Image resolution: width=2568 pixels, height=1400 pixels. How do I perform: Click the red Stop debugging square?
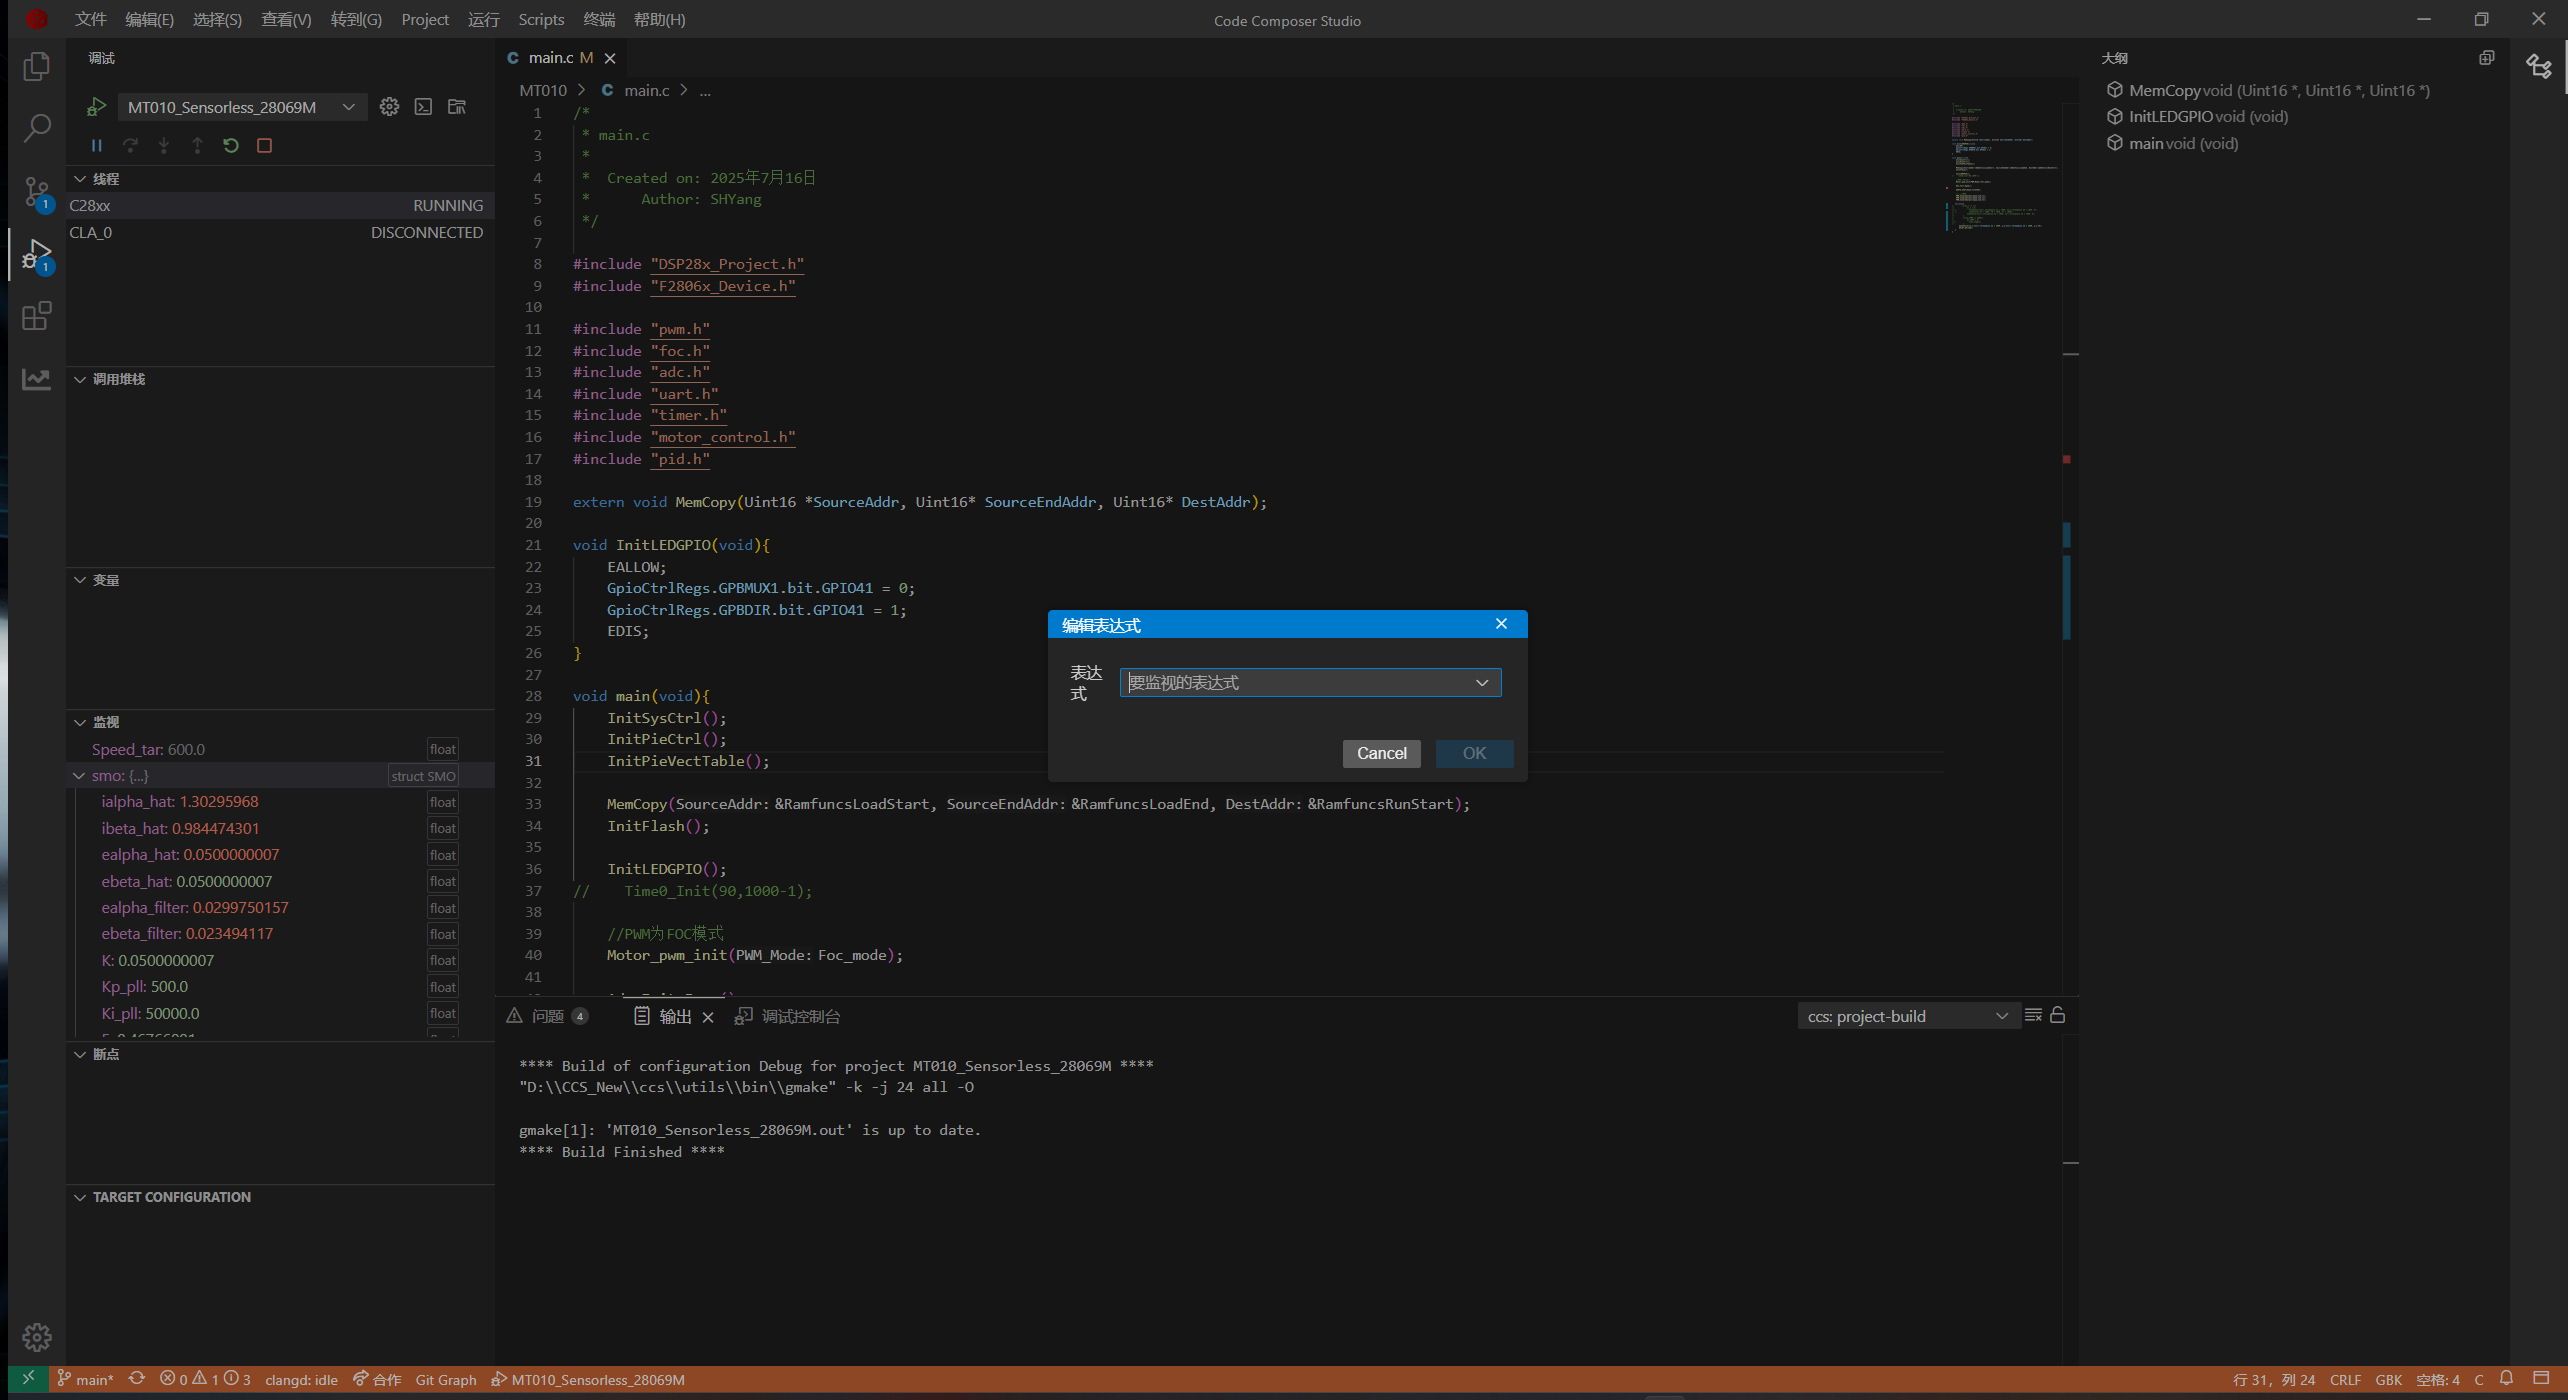(264, 146)
